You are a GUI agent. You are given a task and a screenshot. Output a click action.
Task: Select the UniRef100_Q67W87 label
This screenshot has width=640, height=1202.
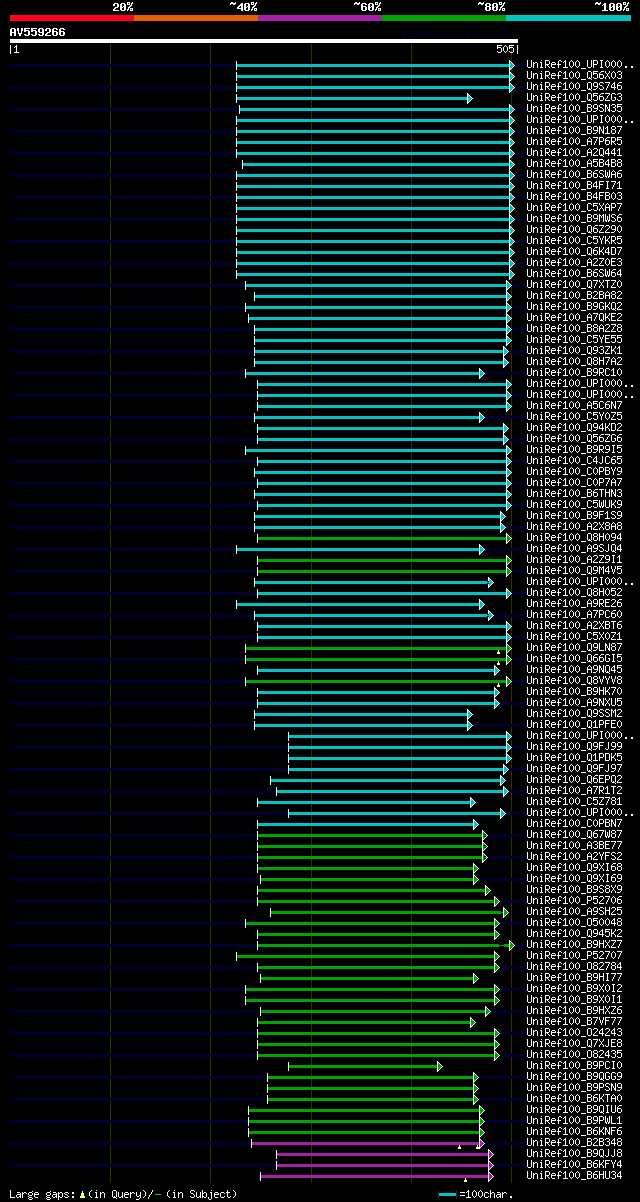pos(574,834)
